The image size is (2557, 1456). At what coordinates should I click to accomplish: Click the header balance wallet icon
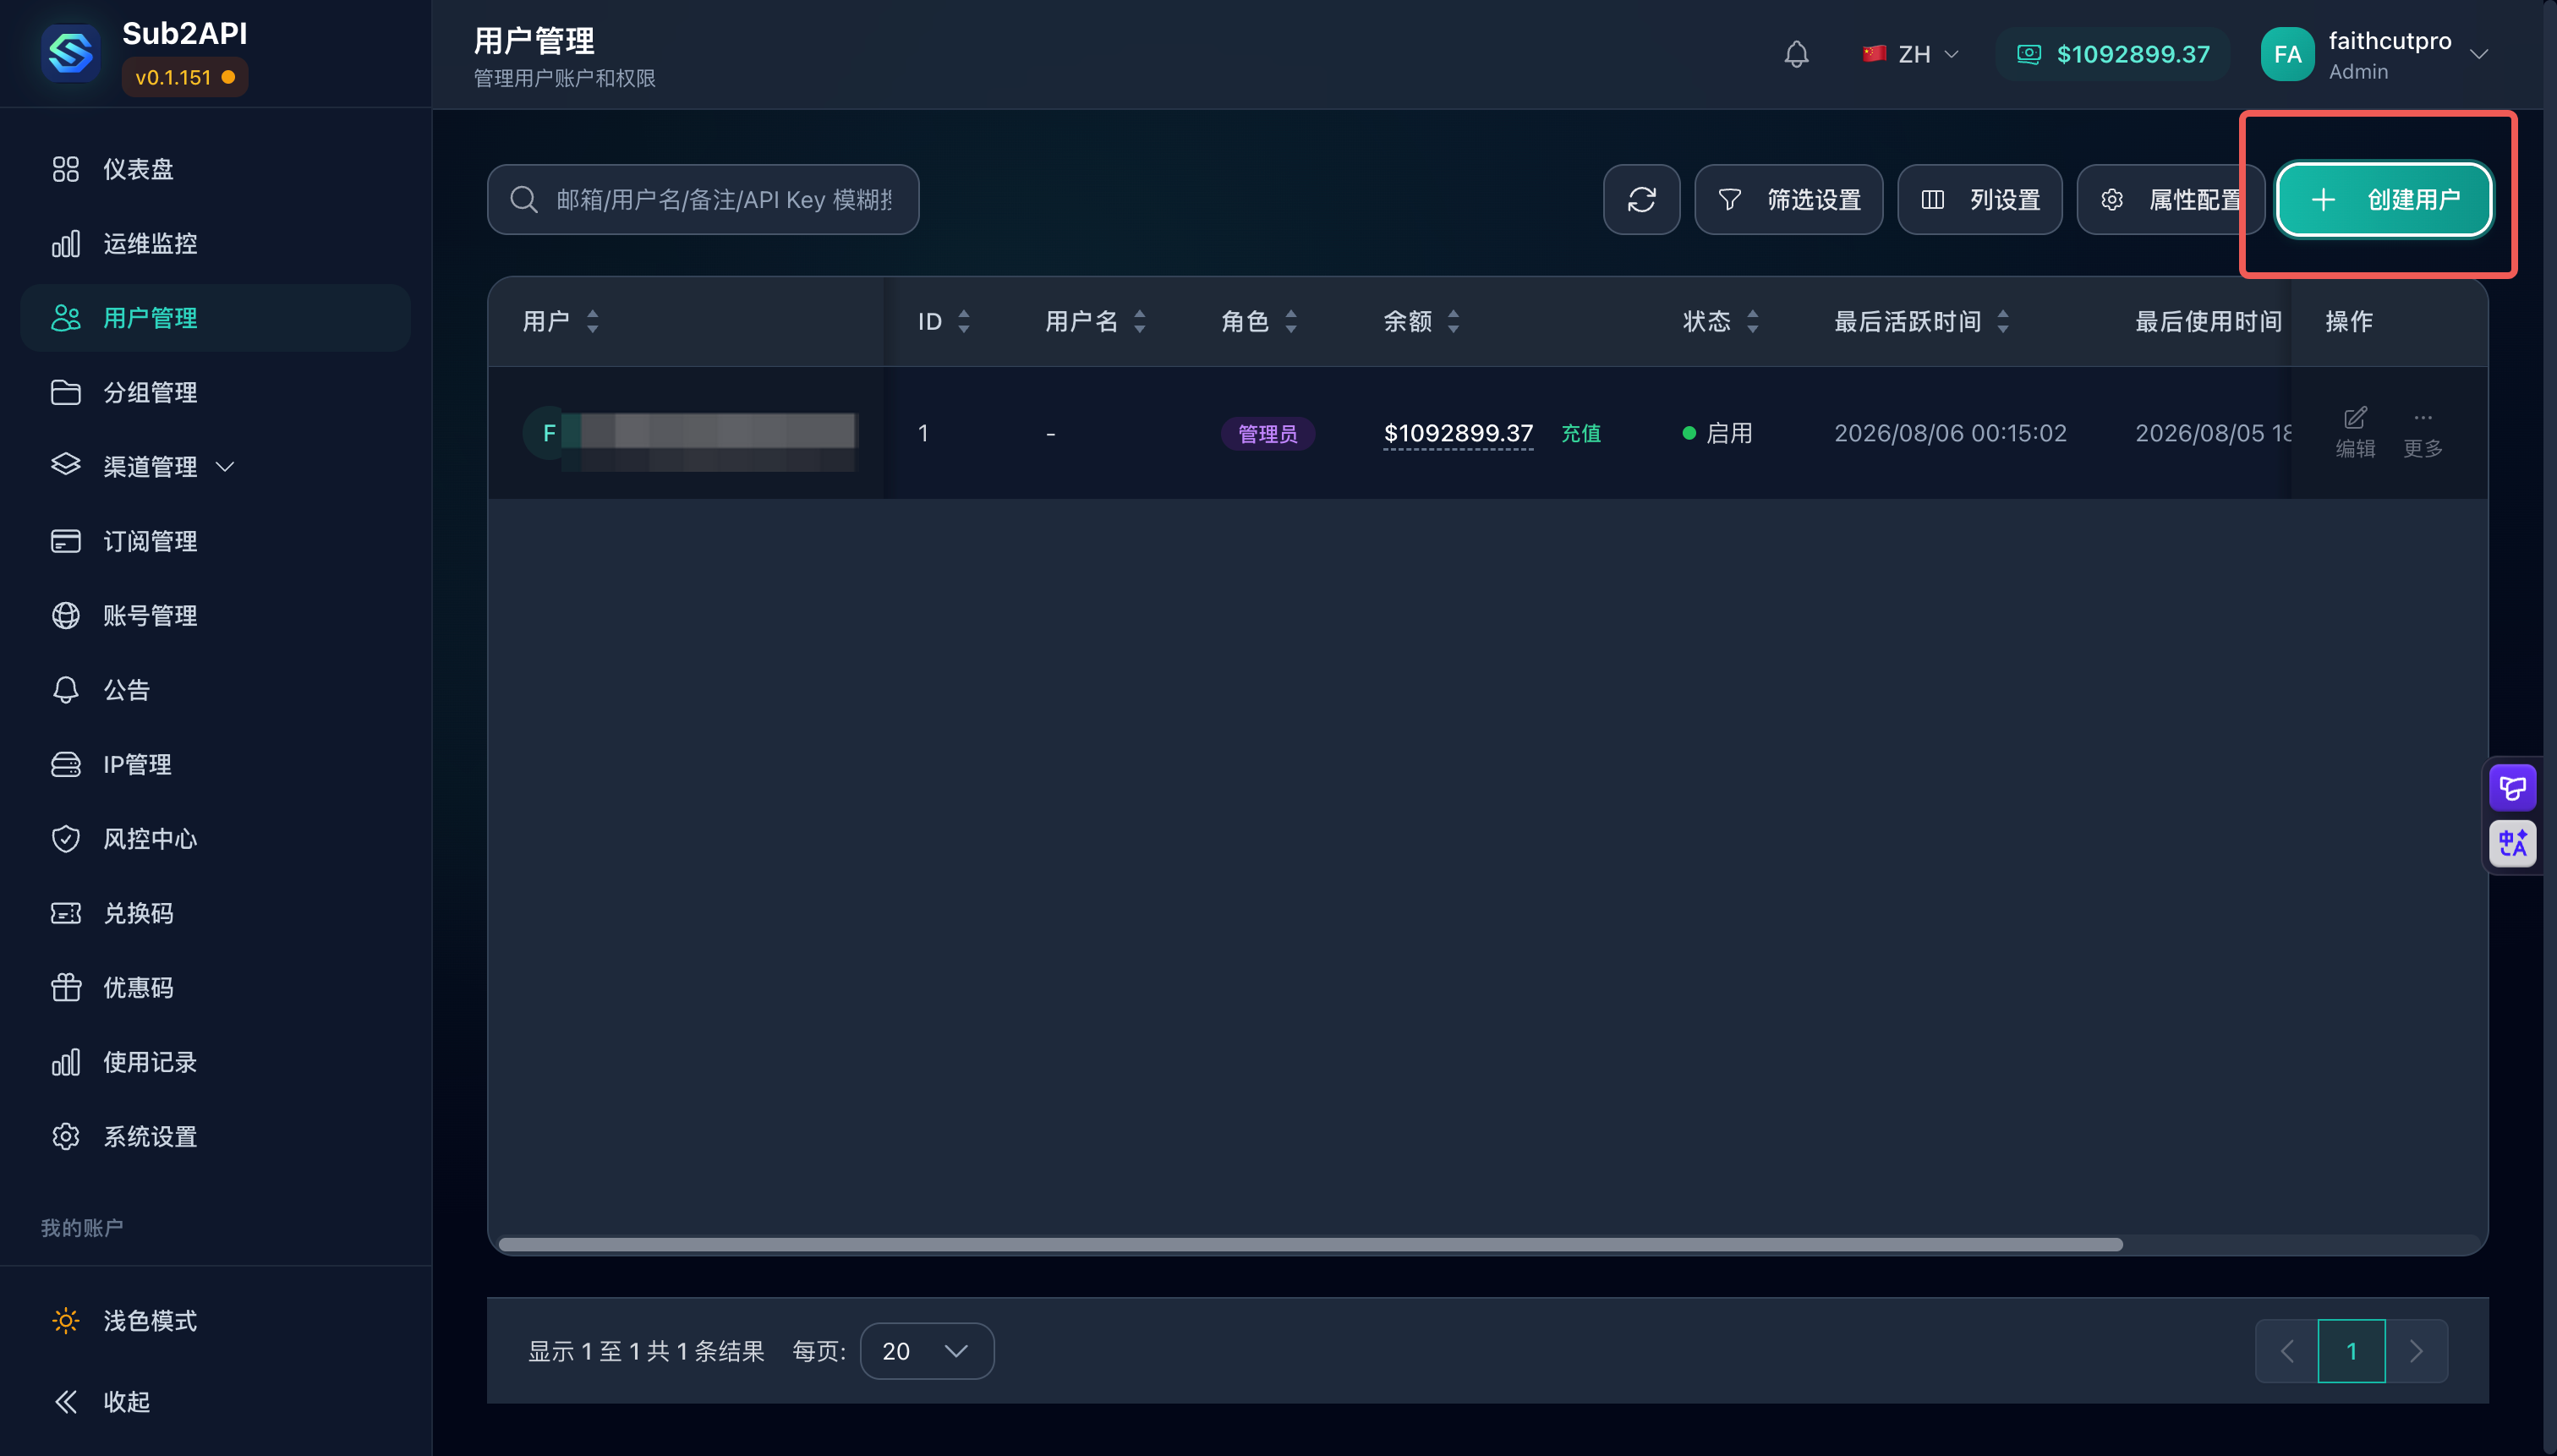click(2028, 54)
